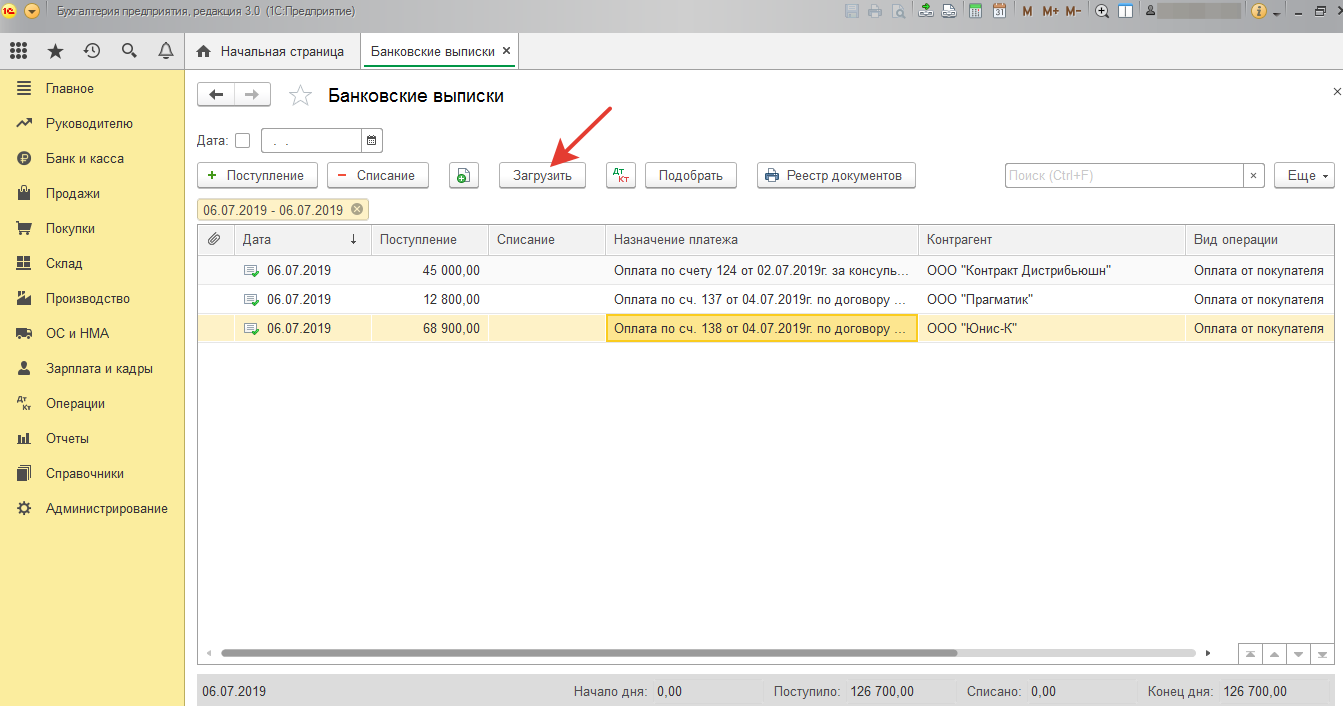
Task: Open the ОС и НМА section
Action: pos(92,334)
